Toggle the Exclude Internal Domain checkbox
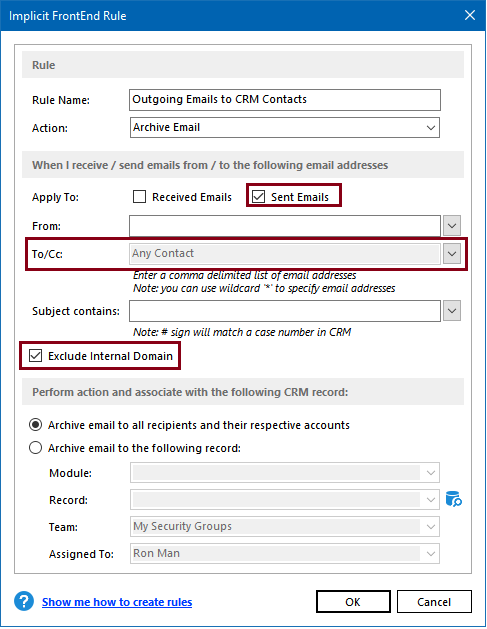The height and width of the screenshot is (629, 487). pos(35,355)
